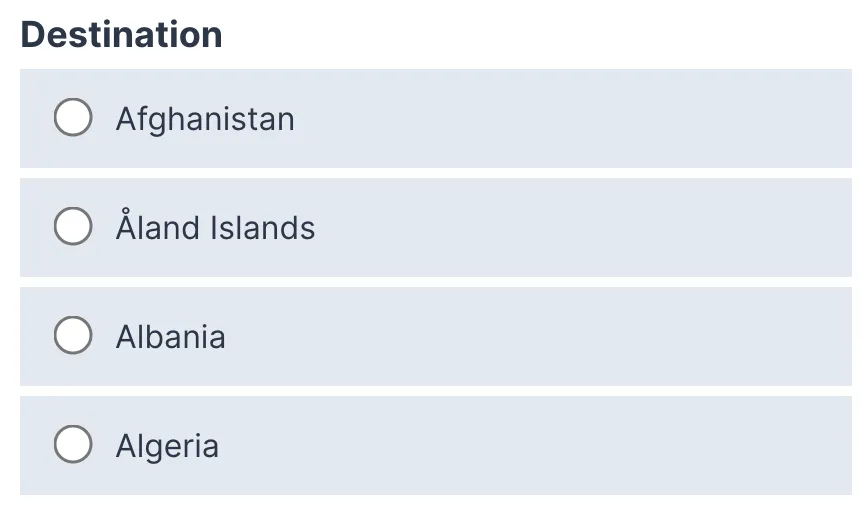Image resolution: width=862 pixels, height=508 pixels.
Task: Select the Åland Islands radio button circle
Action: click(x=73, y=228)
